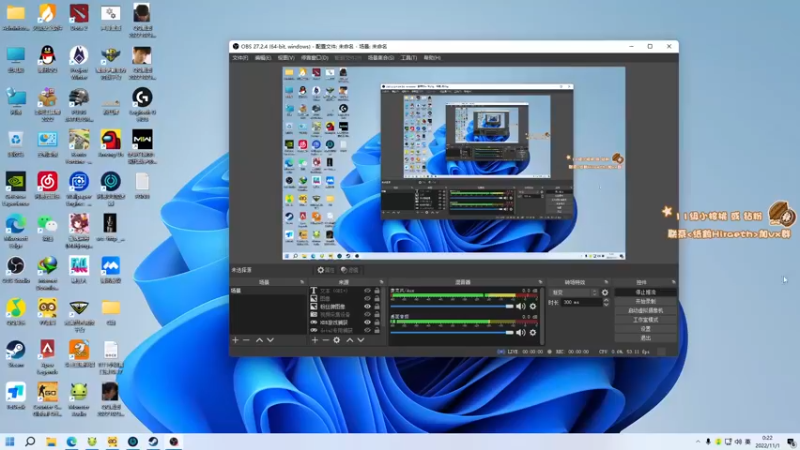Image resolution: width=800 pixels, height=450 pixels.
Task: Decrease transition duration with down arrow
Action: pyautogui.click(x=606, y=305)
